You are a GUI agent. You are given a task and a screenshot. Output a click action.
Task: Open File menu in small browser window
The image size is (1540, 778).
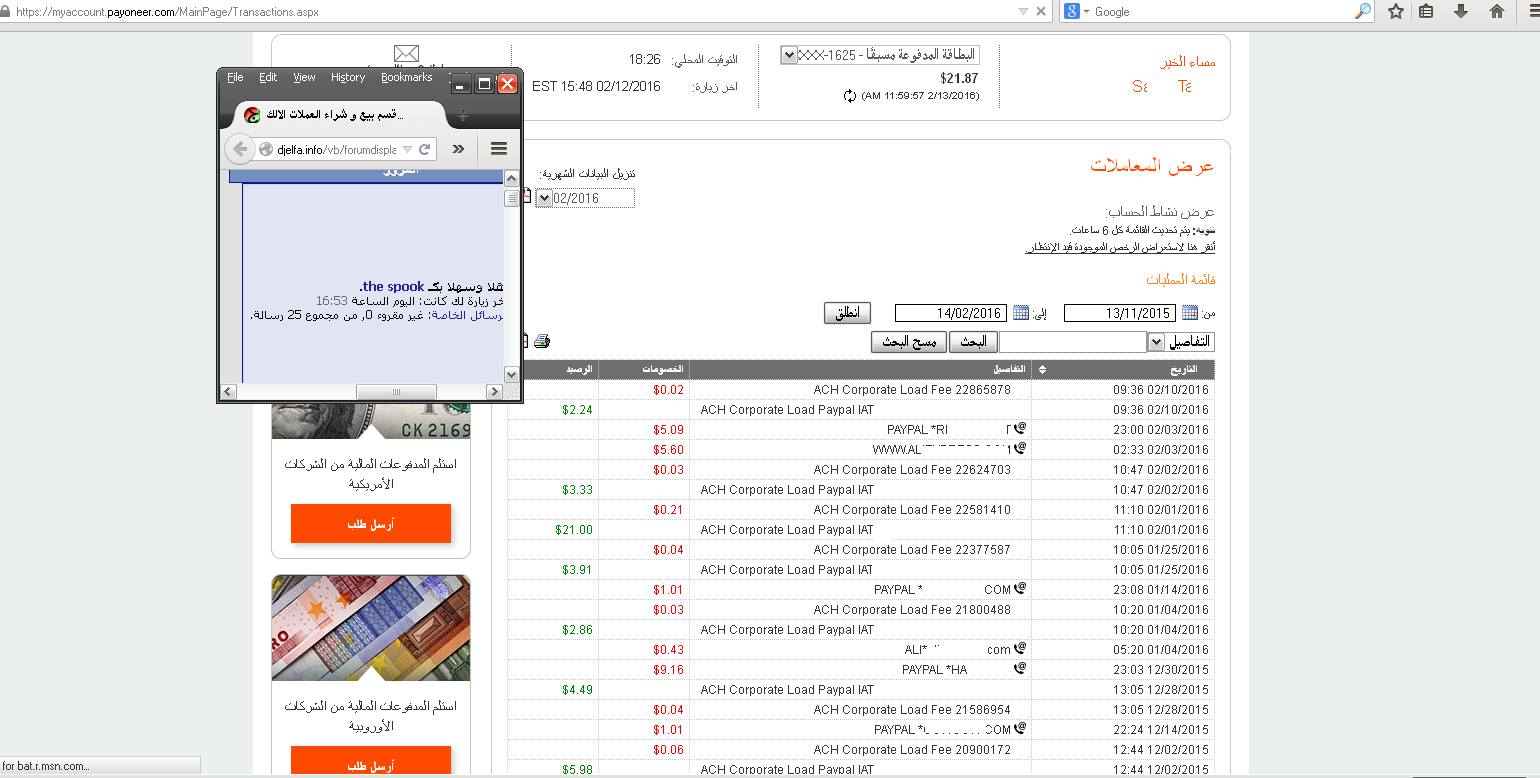click(x=235, y=77)
